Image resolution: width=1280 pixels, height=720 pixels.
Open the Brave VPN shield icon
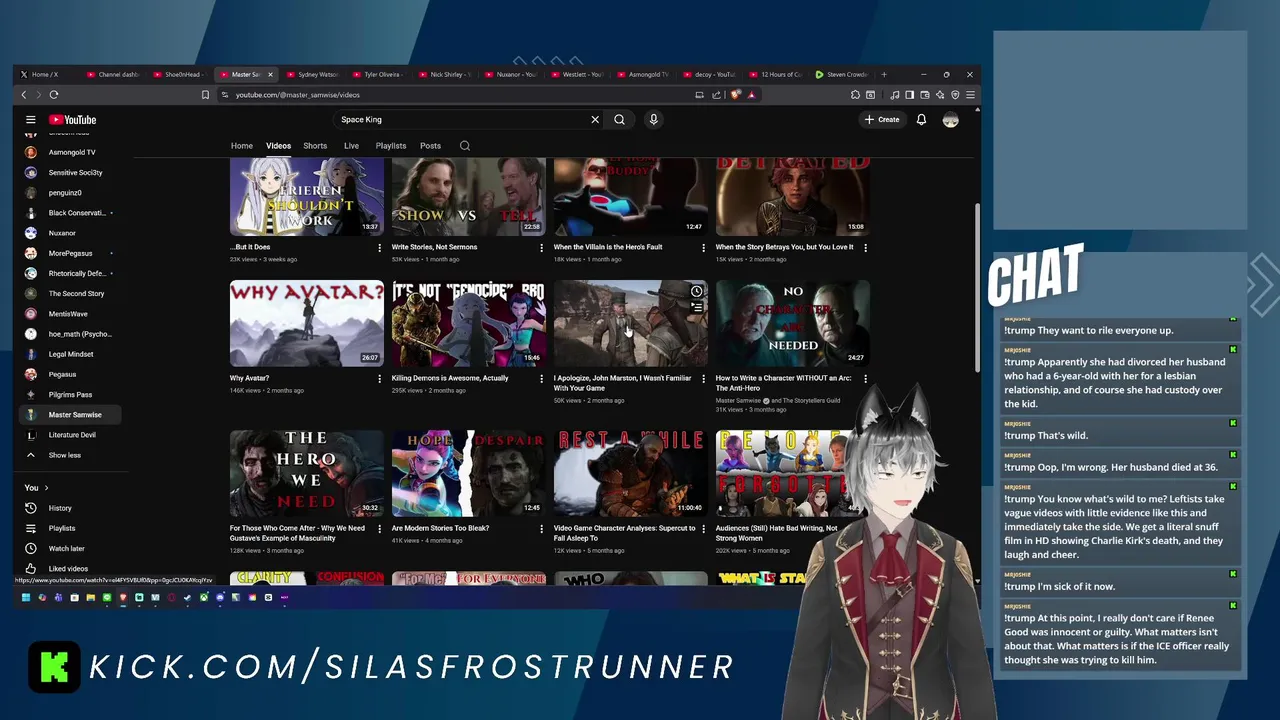tap(955, 95)
